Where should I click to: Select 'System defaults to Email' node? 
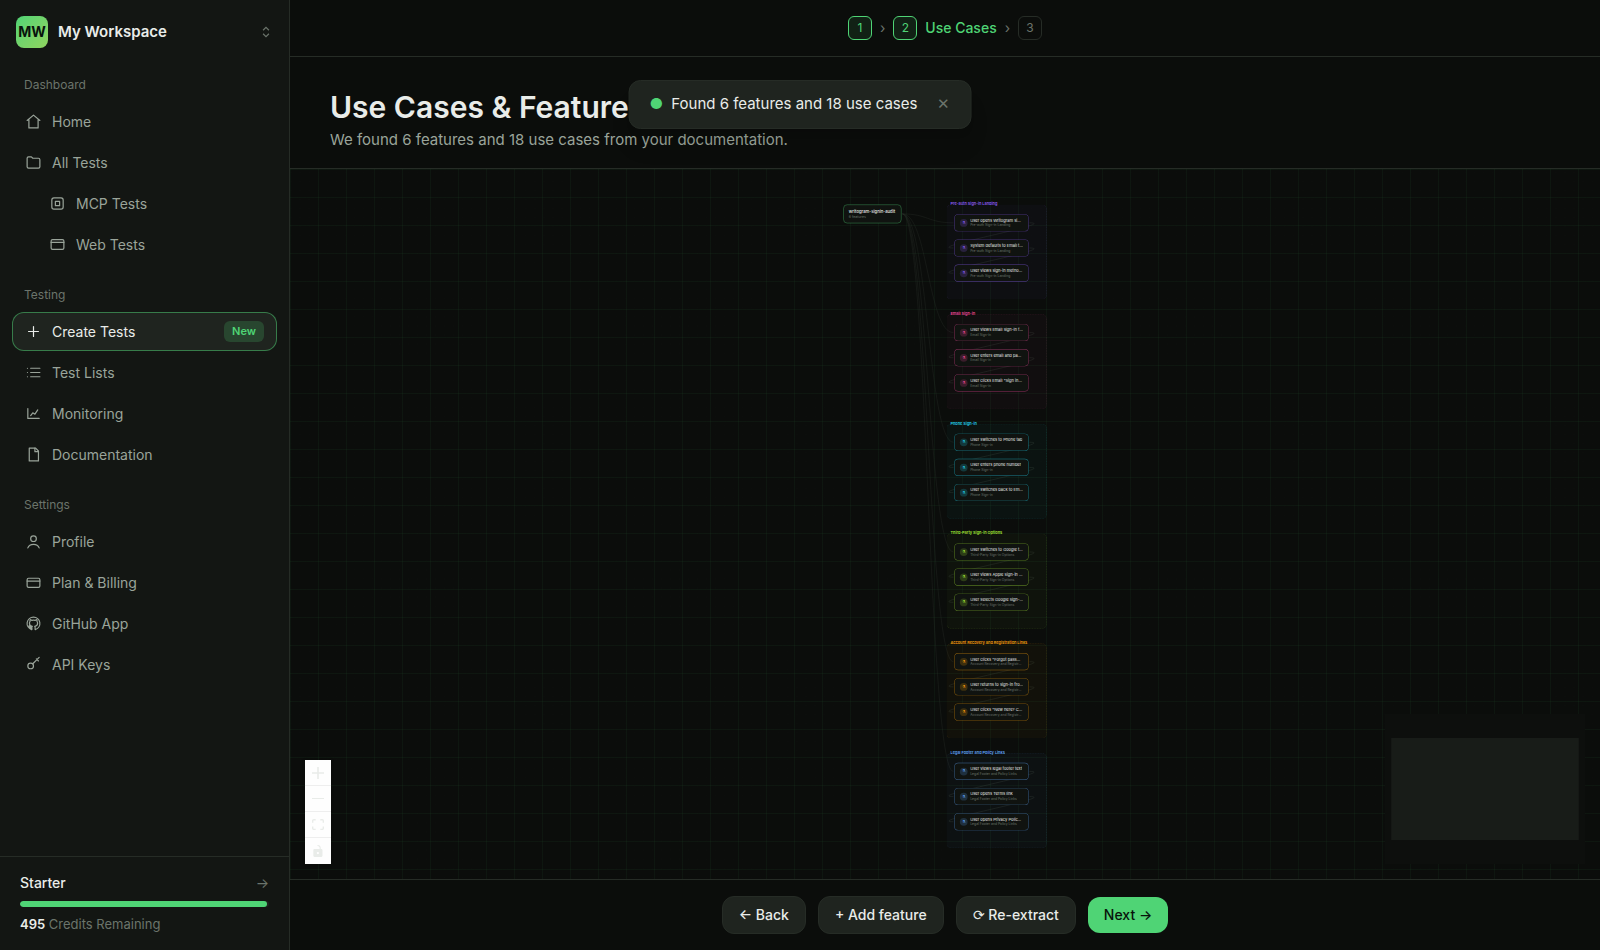[x=991, y=247]
